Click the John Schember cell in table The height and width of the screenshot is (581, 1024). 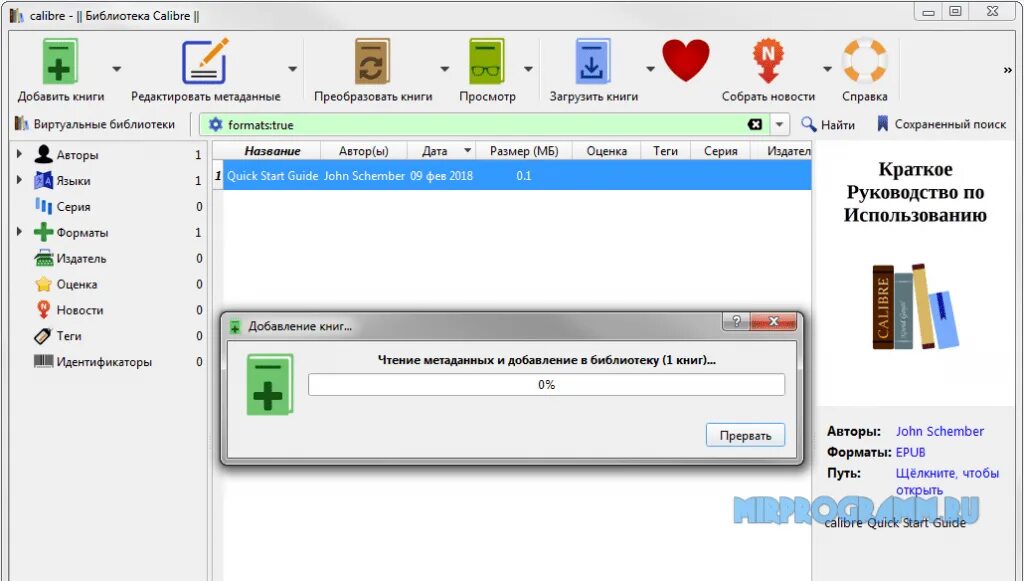click(x=364, y=176)
